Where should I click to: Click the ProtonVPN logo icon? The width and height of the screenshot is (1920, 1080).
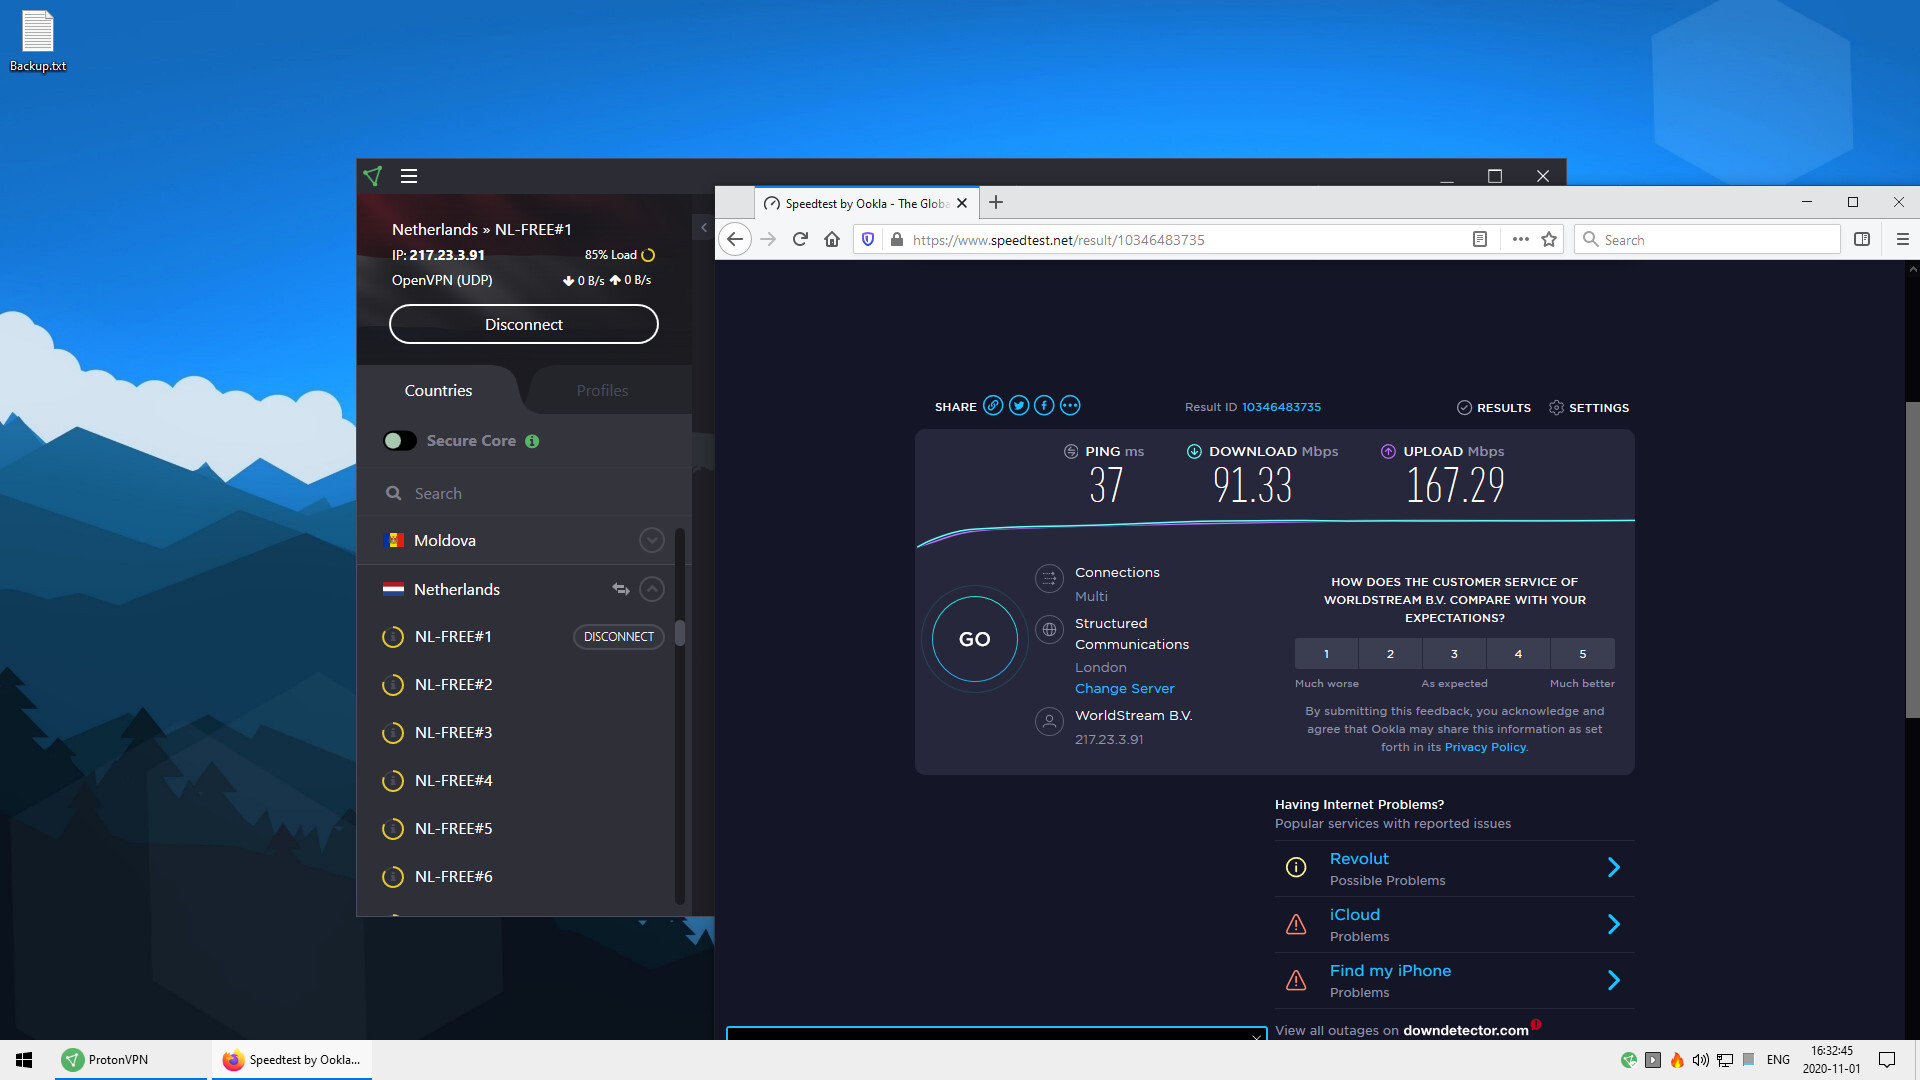pos(373,176)
